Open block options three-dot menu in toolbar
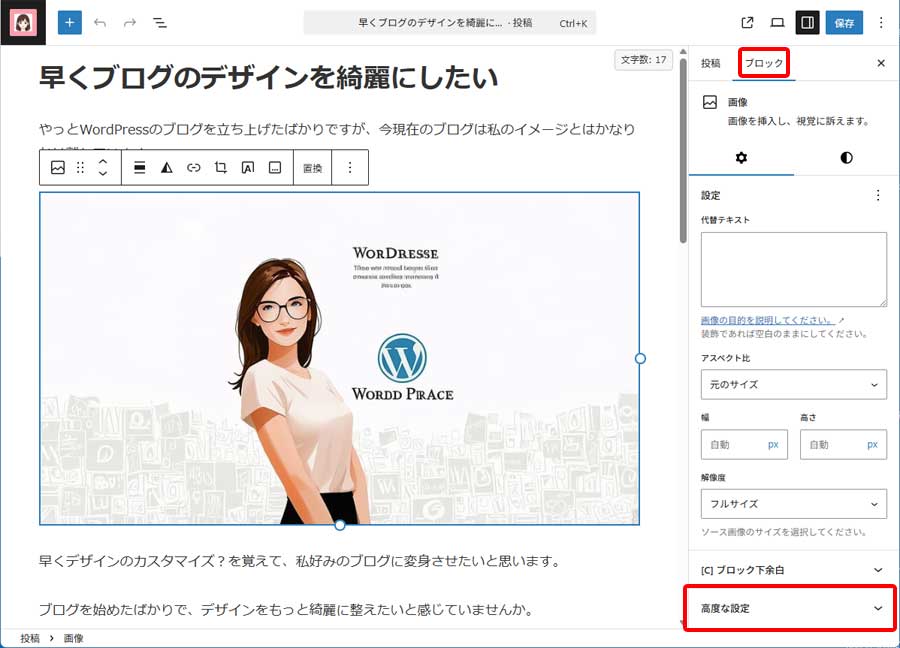The width and height of the screenshot is (900, 648). point(350,168)
